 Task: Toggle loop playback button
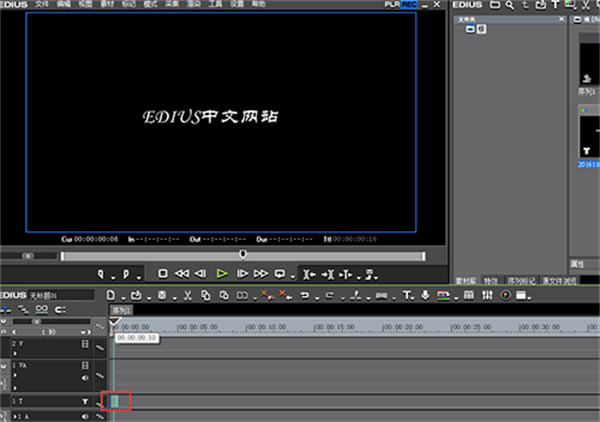pyautogui.click(x=280, y=274)
